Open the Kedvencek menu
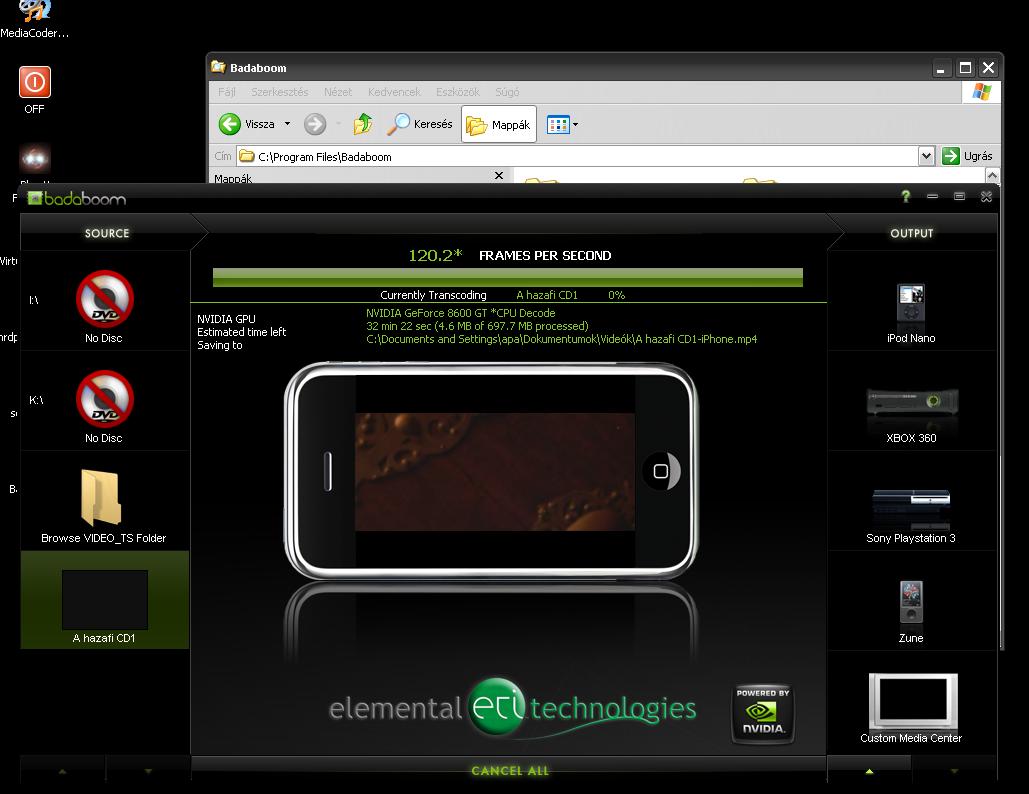This screenshot has height=794, width=1029. [x=394, y=92]
